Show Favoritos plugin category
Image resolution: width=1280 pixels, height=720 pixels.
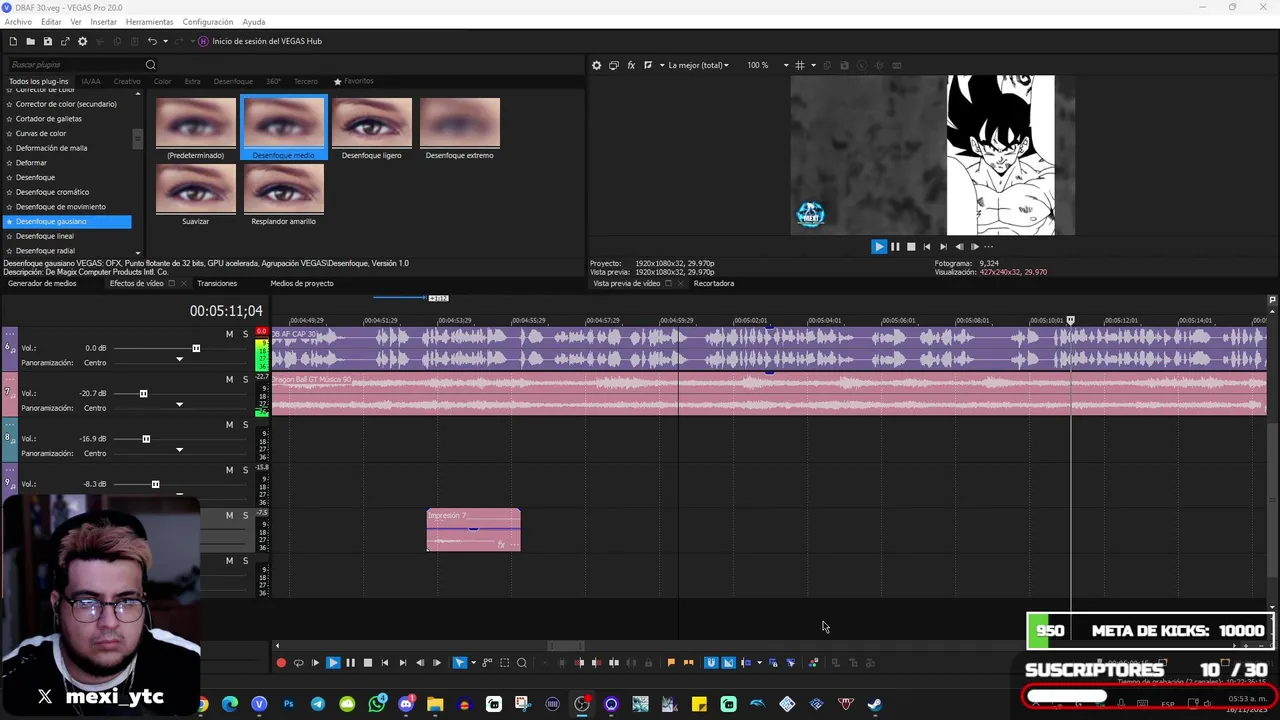354,81
